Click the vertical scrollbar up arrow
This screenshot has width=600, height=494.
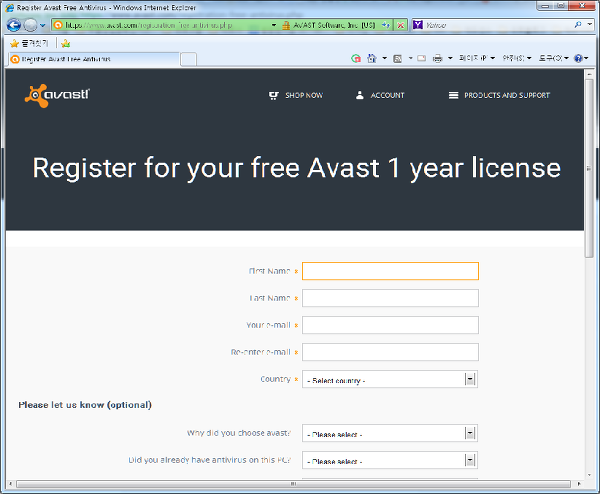(x=589, y=73)
